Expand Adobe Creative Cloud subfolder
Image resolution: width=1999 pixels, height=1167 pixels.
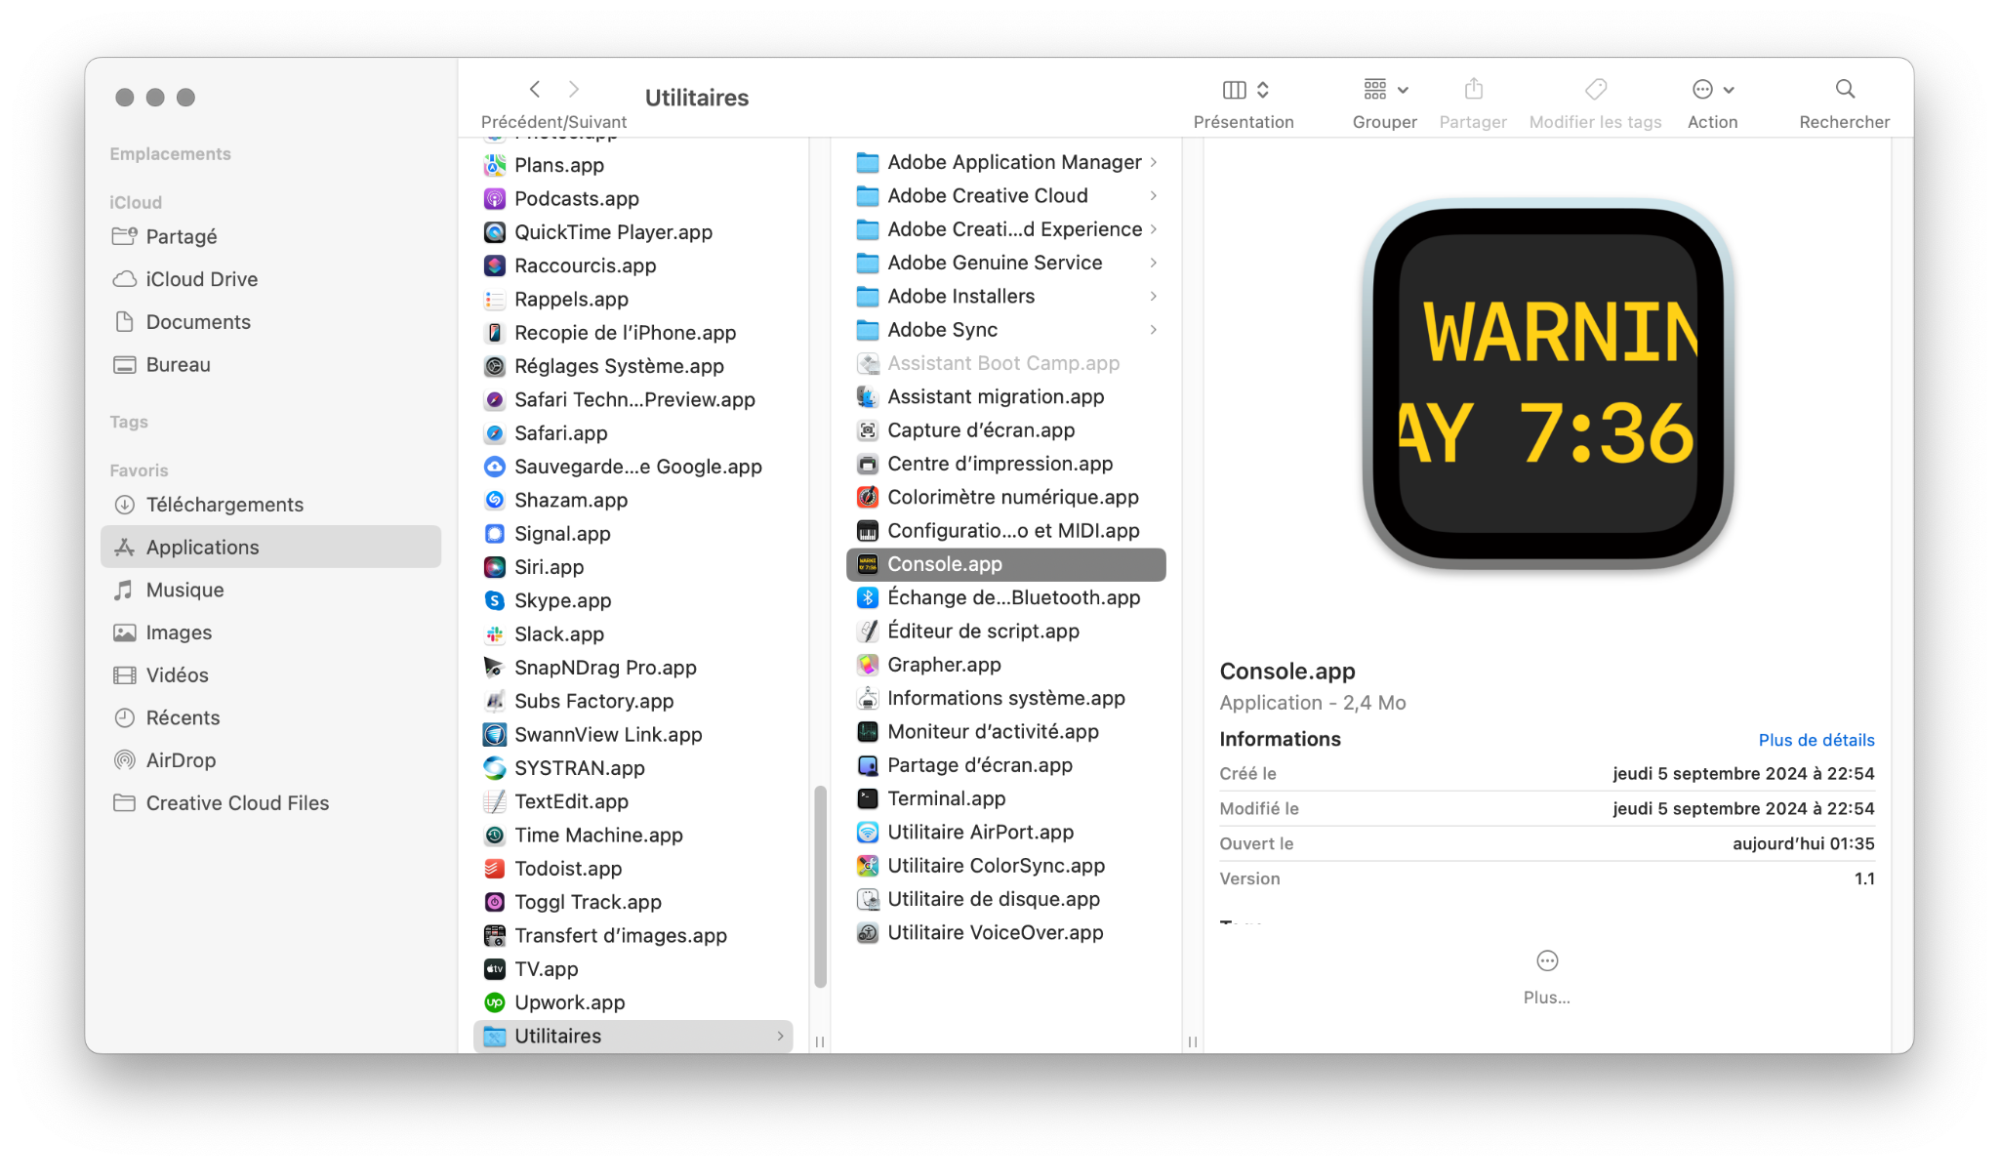[1152, 194]
